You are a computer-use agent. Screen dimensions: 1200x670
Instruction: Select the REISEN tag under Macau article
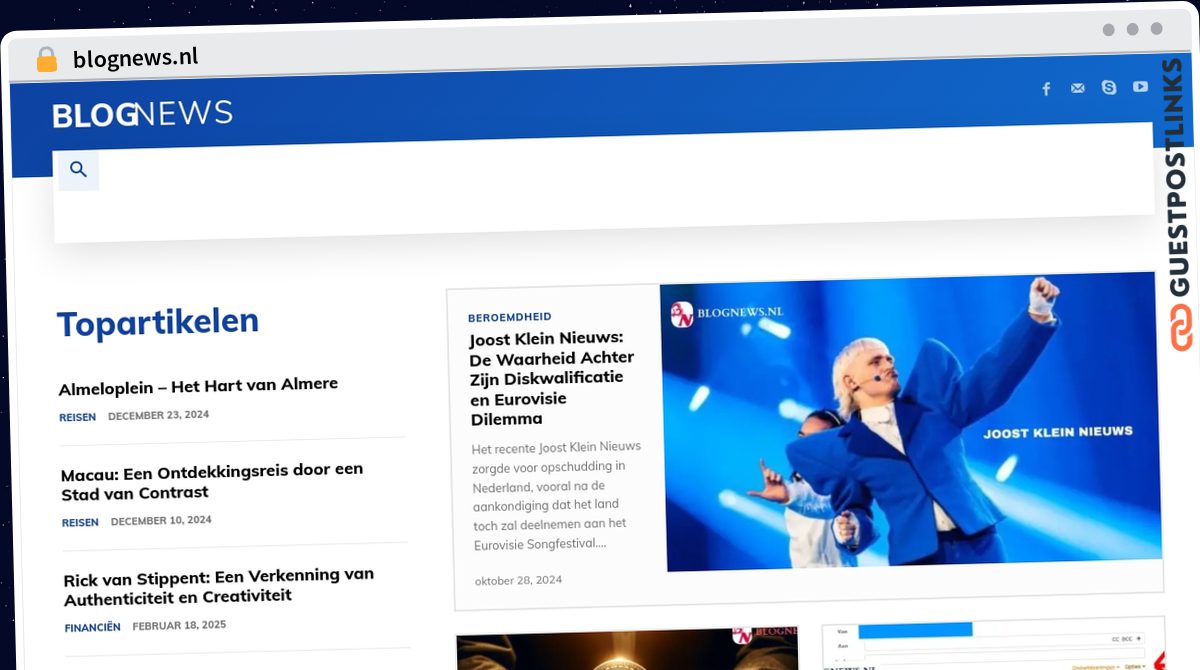(80, 522)
